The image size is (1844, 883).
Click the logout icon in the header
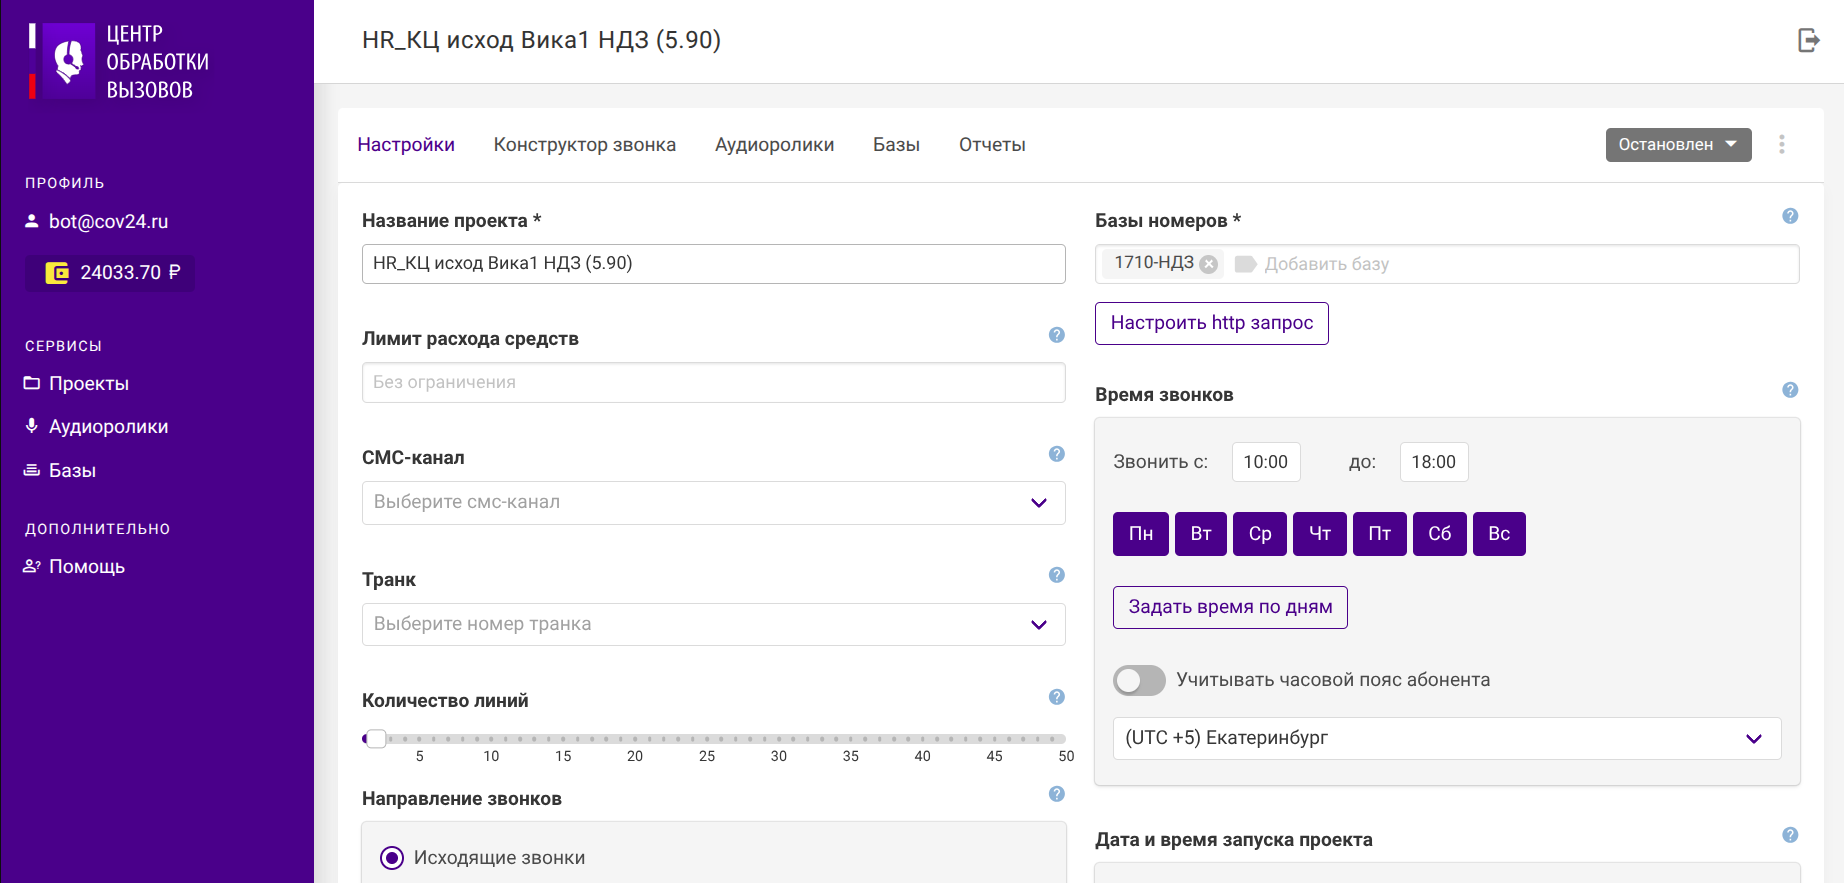(1808, 40)
